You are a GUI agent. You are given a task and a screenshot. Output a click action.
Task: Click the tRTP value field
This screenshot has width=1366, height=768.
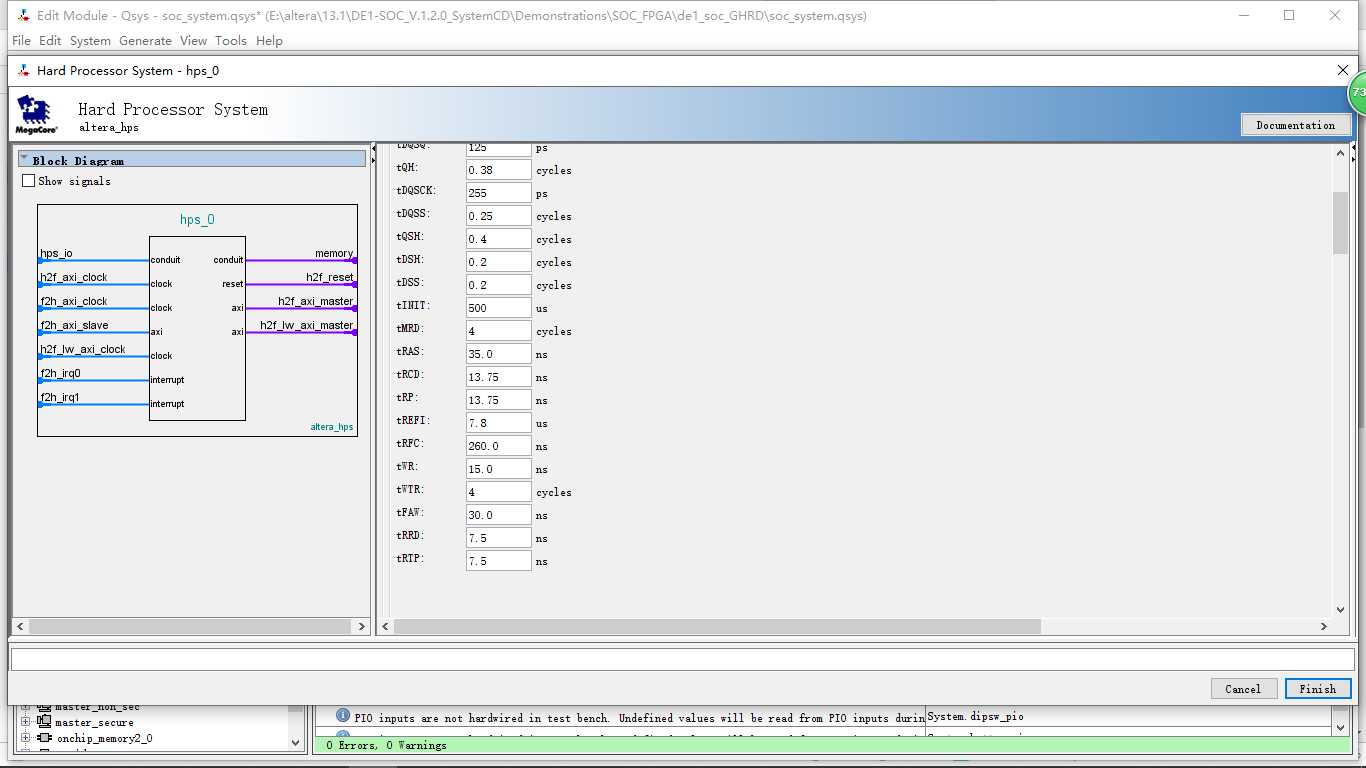coord(498,561)
